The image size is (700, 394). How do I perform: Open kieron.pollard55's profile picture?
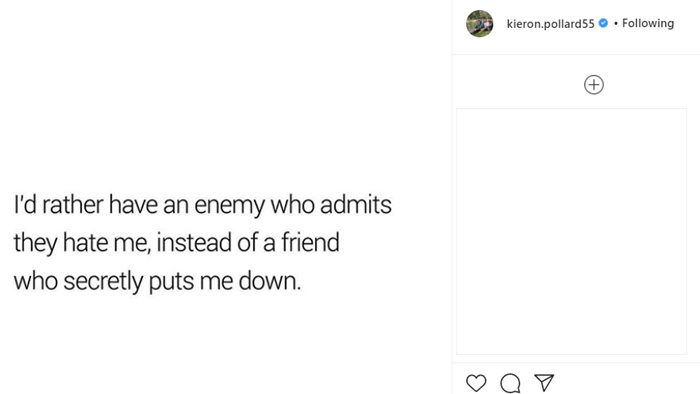pyautogui.click(x=479, y=24)
